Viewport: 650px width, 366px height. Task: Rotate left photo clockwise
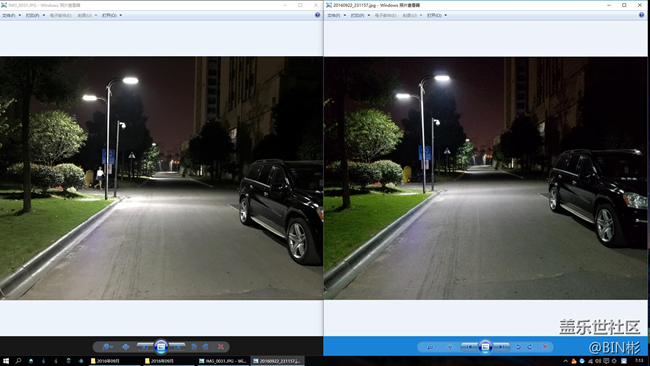205,347
